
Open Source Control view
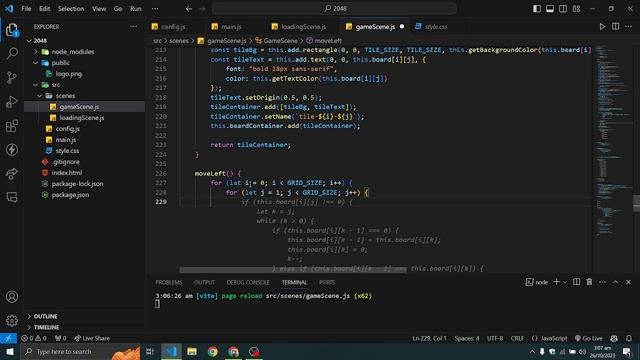[x=12, y=78]
